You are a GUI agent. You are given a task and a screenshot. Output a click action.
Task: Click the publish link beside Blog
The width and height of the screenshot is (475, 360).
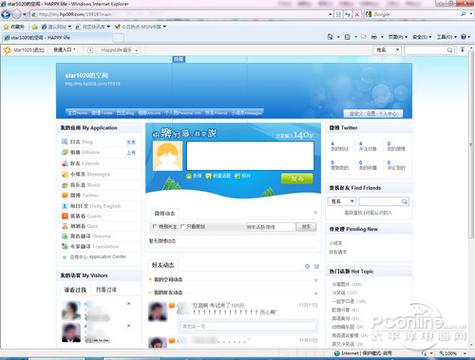click(x=131, y=142)
